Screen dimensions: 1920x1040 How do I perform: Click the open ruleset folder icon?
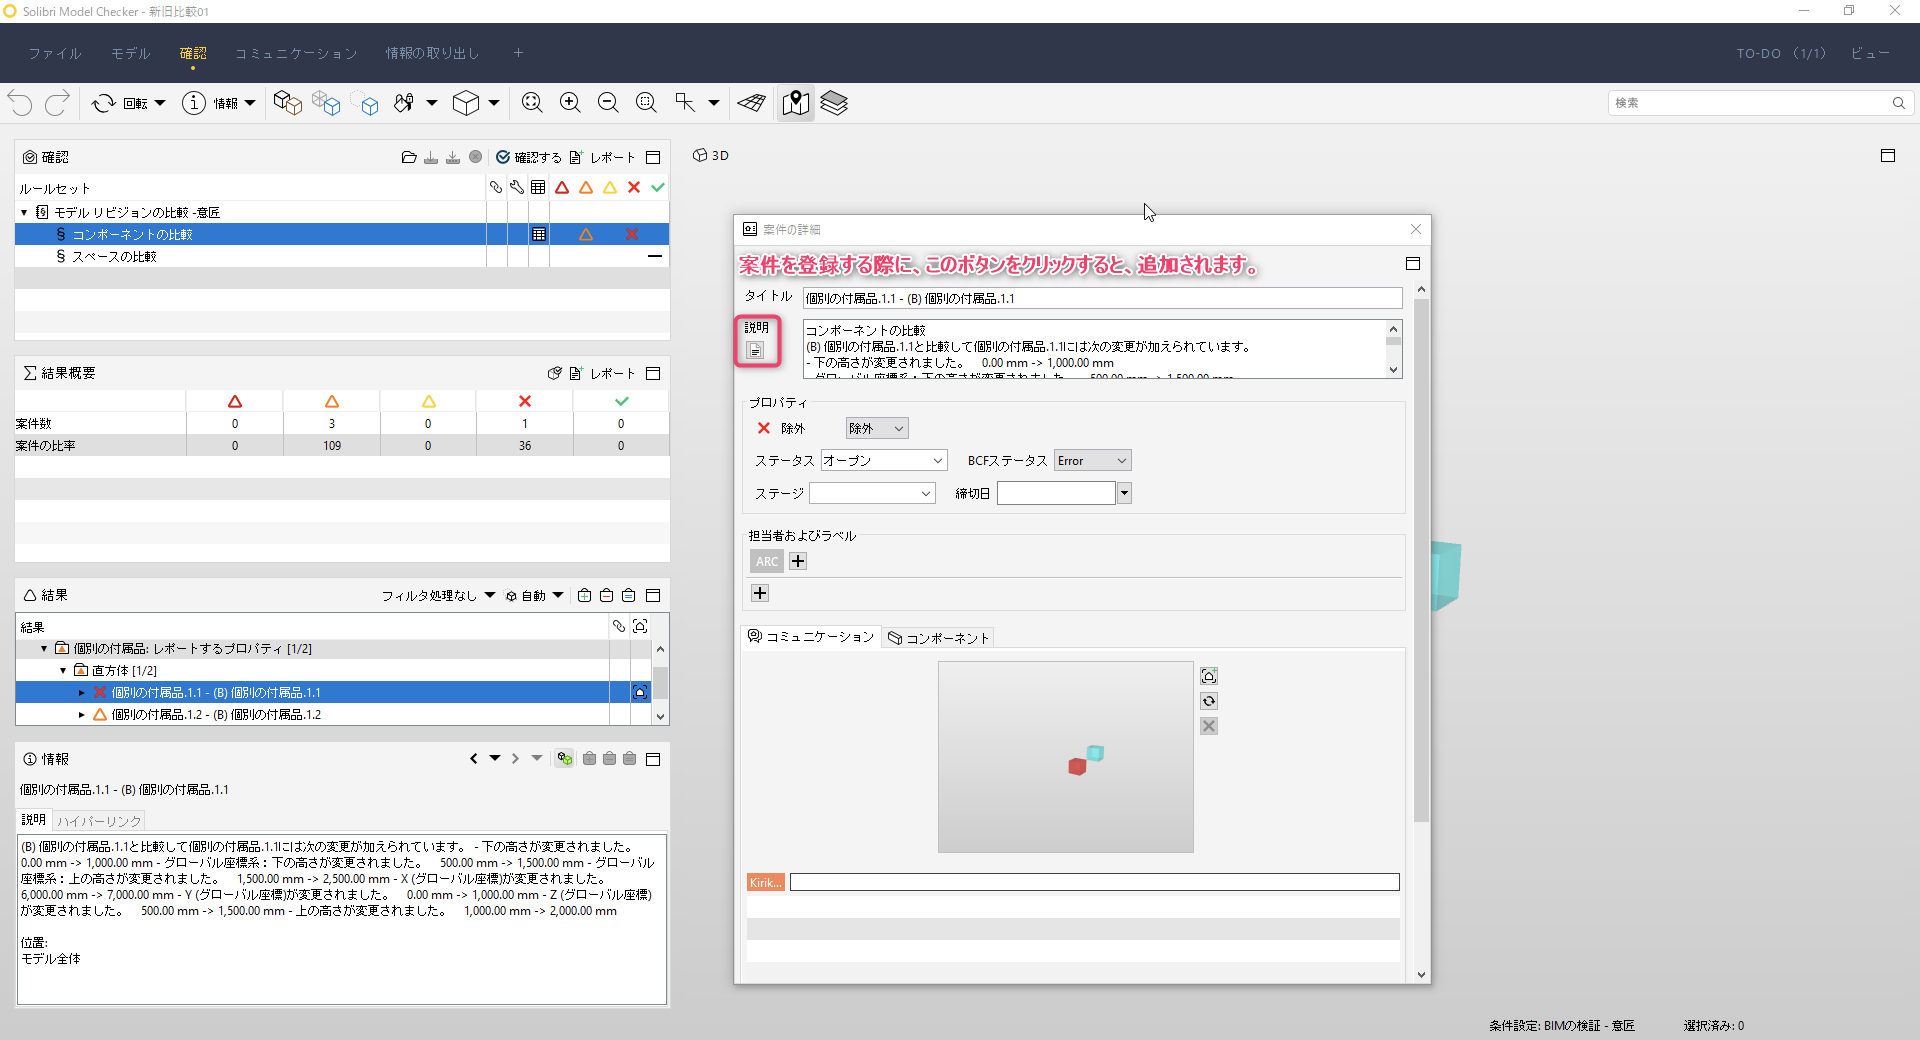click(x=408, y=157)
